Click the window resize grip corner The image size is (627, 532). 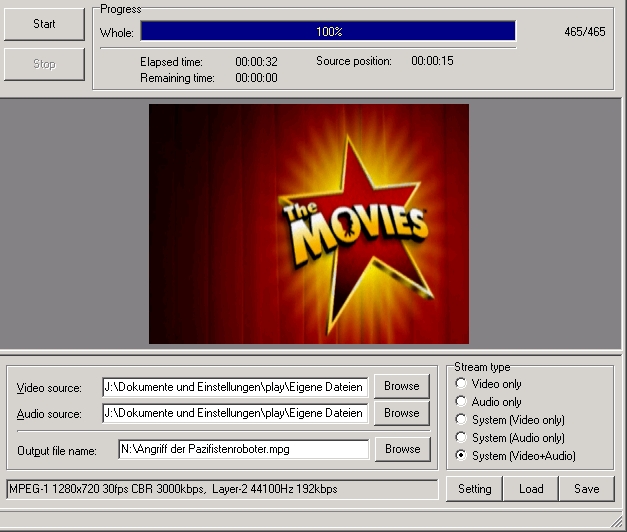pyautogui.click(x=617, y=522)
